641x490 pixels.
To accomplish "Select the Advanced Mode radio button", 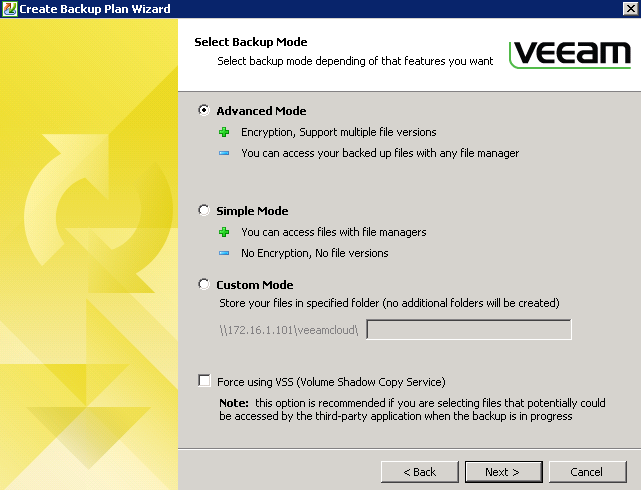I will tap(205, 111).
